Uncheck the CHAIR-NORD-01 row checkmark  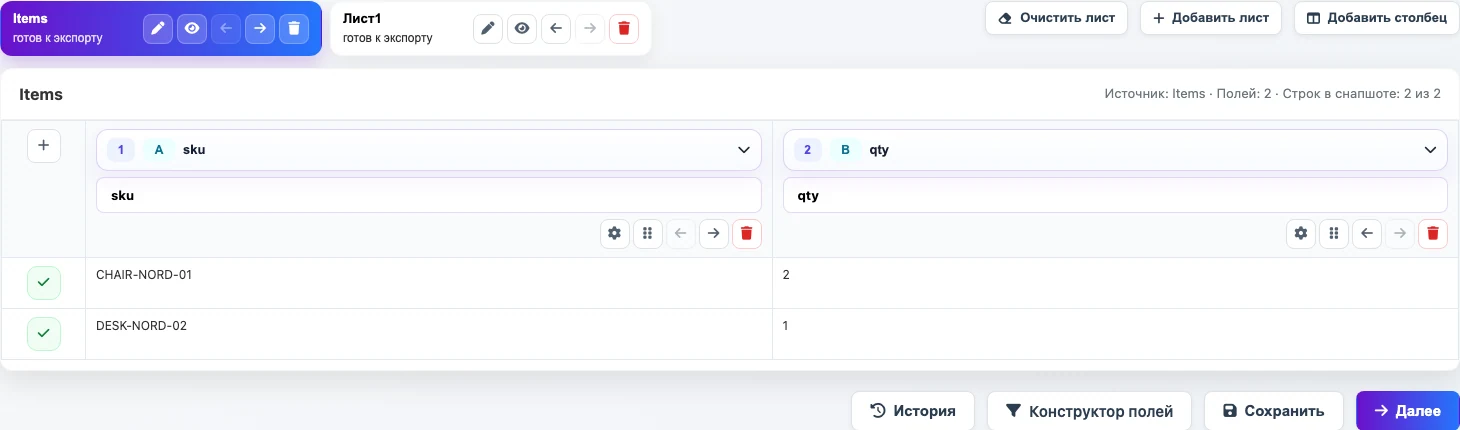43,283
